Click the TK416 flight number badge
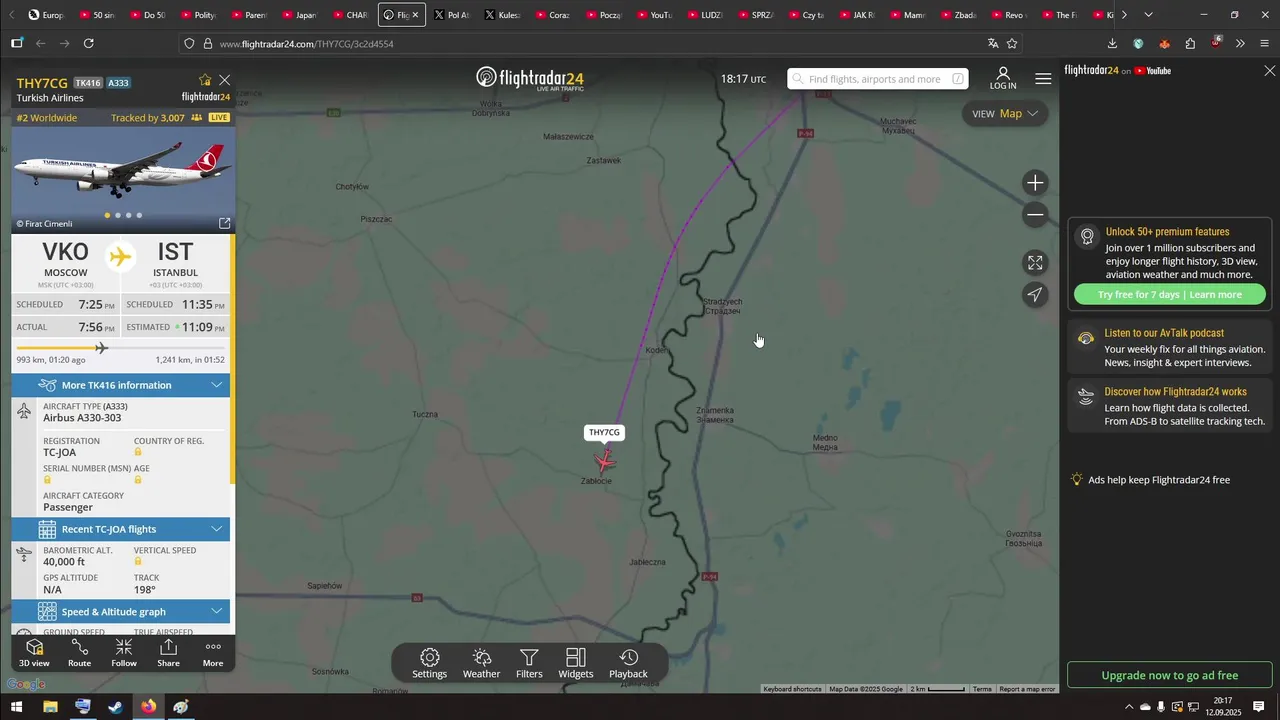This screenshot has width=1280, height=720. click(x=88, y=83)
